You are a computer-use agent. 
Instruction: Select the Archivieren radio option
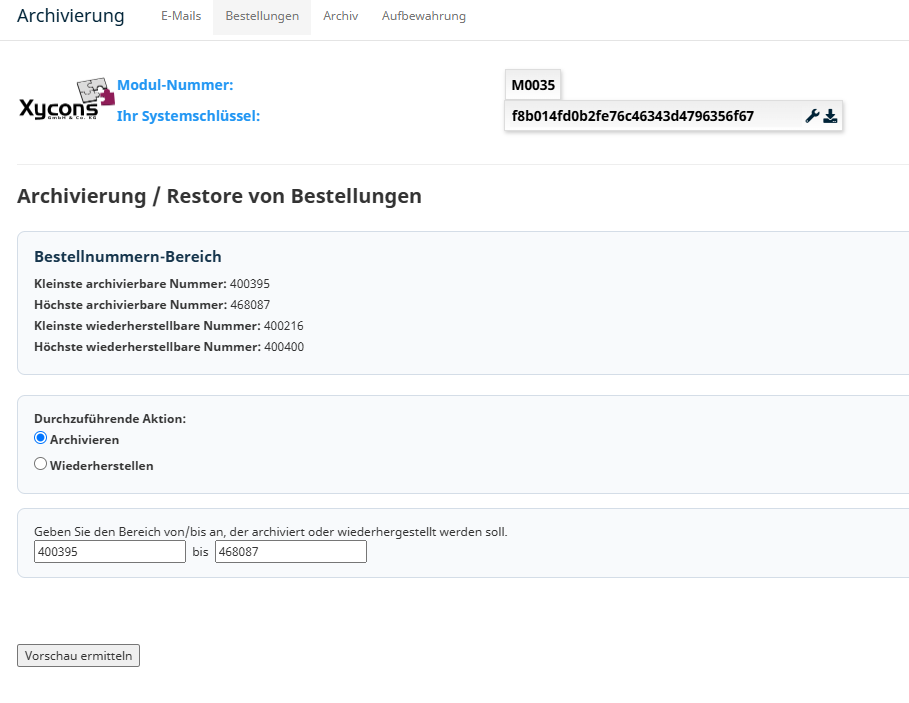(x=41, y=438)
